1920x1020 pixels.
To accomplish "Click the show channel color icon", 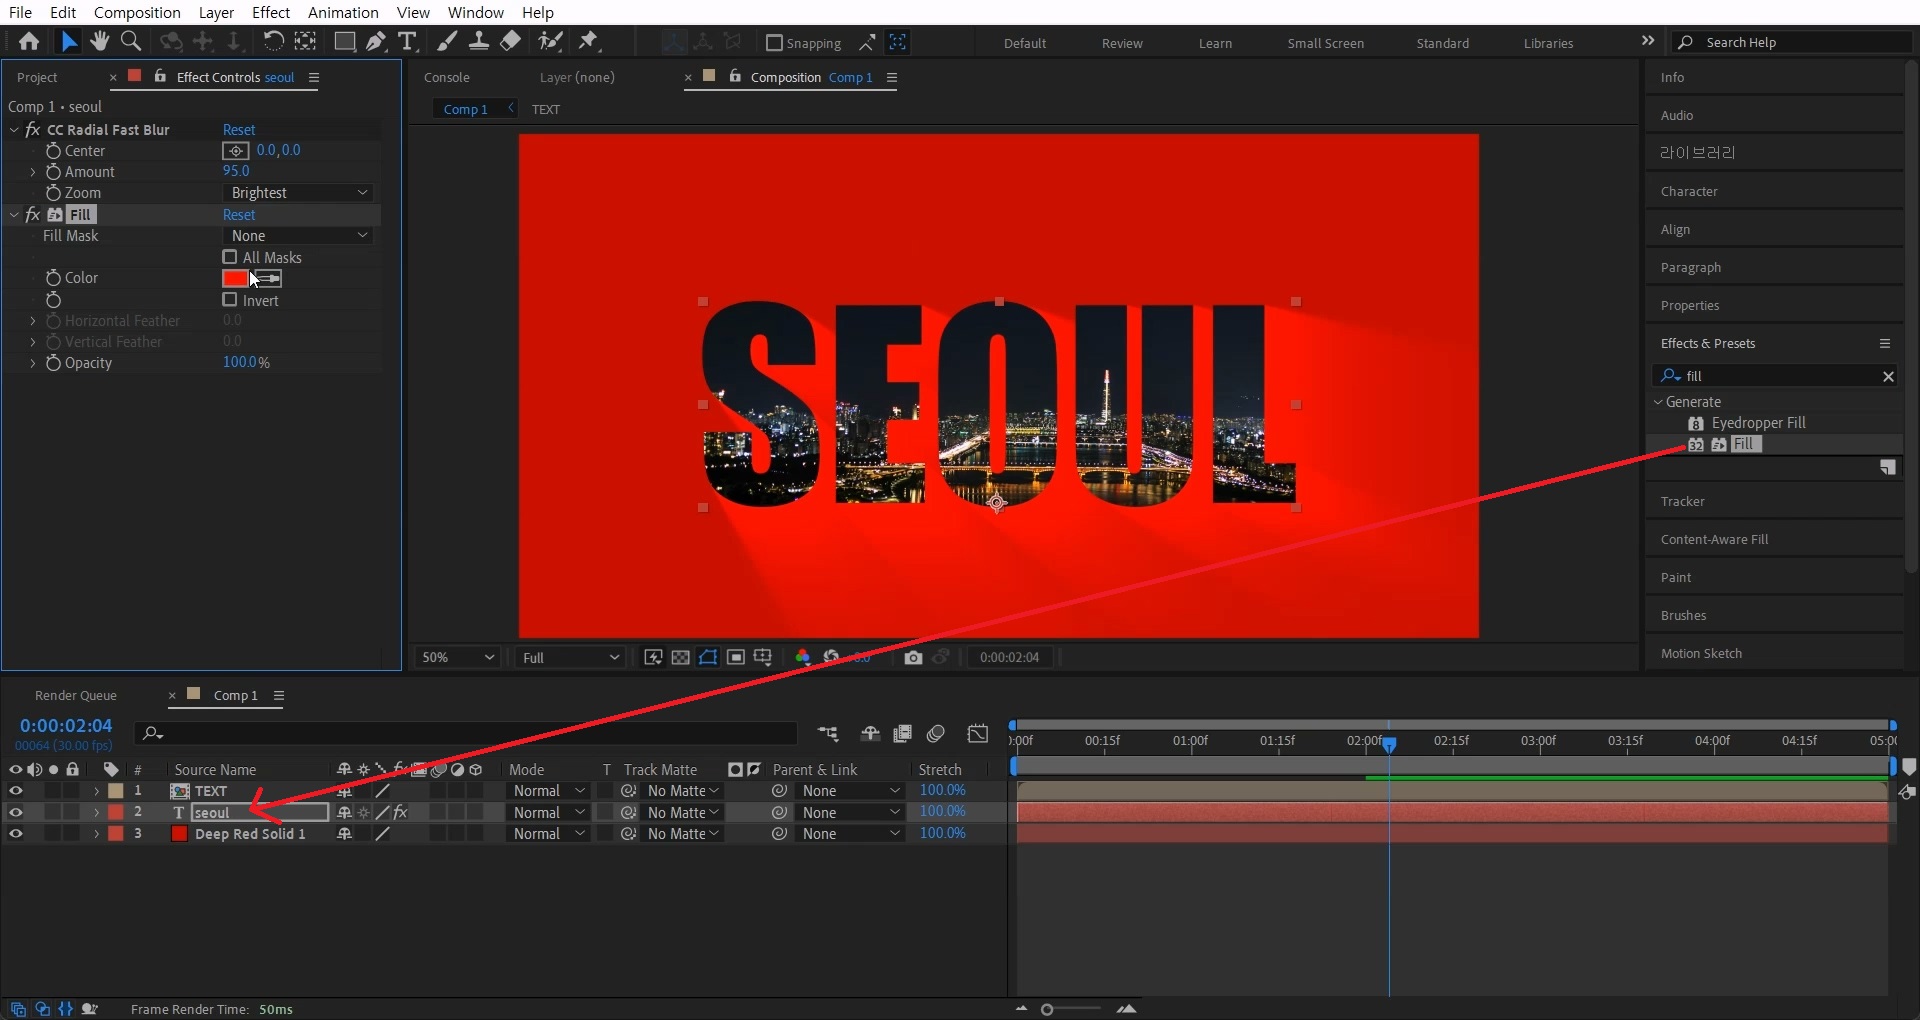I will [x=802, y=657].
